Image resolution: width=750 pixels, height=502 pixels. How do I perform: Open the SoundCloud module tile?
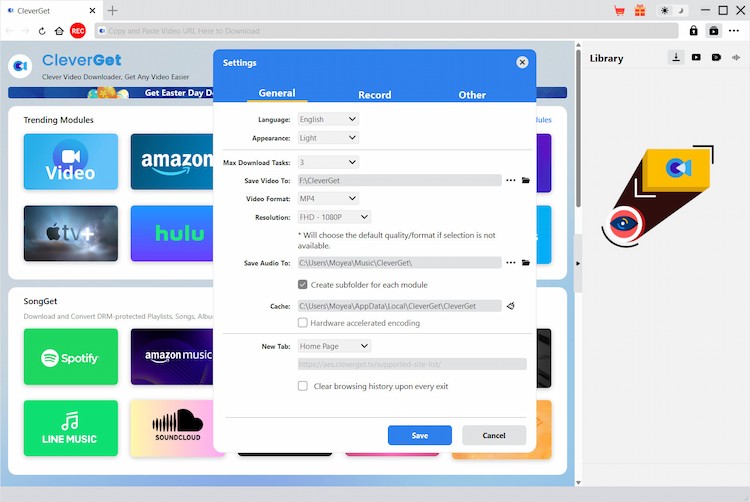(172, 428)
